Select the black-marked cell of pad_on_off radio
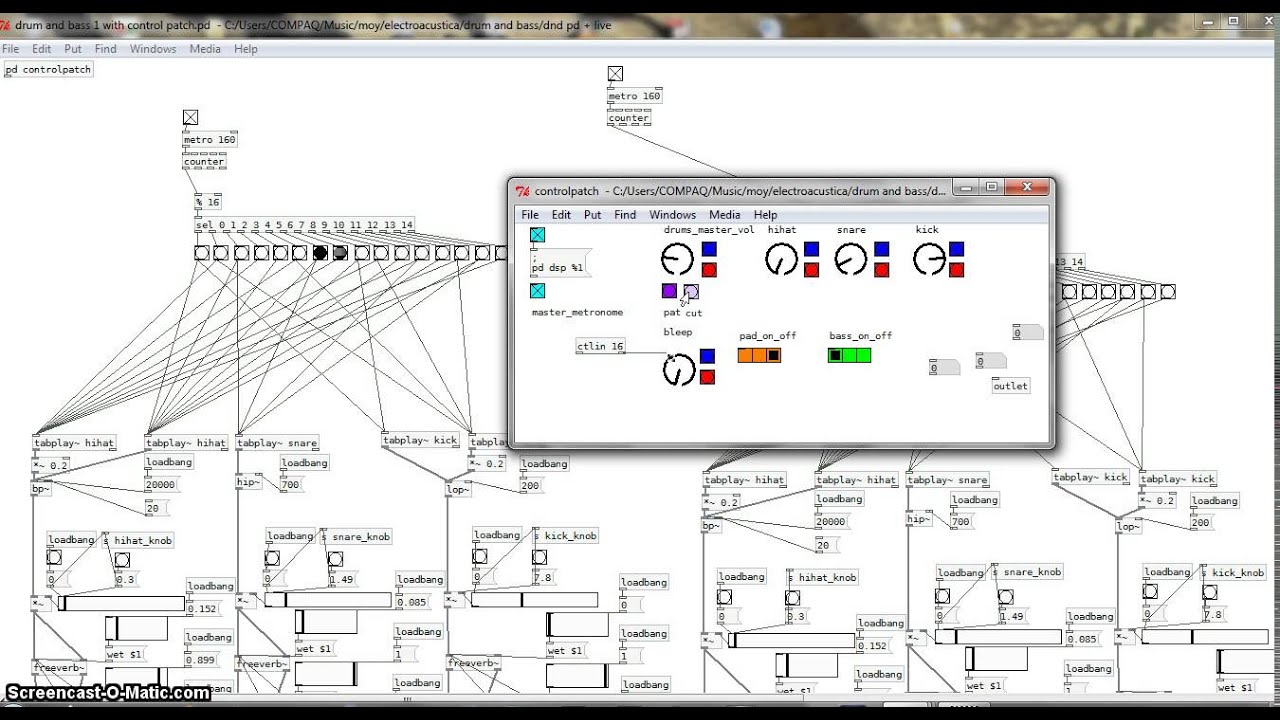1280x720 pixels. [x=774, y=355]
